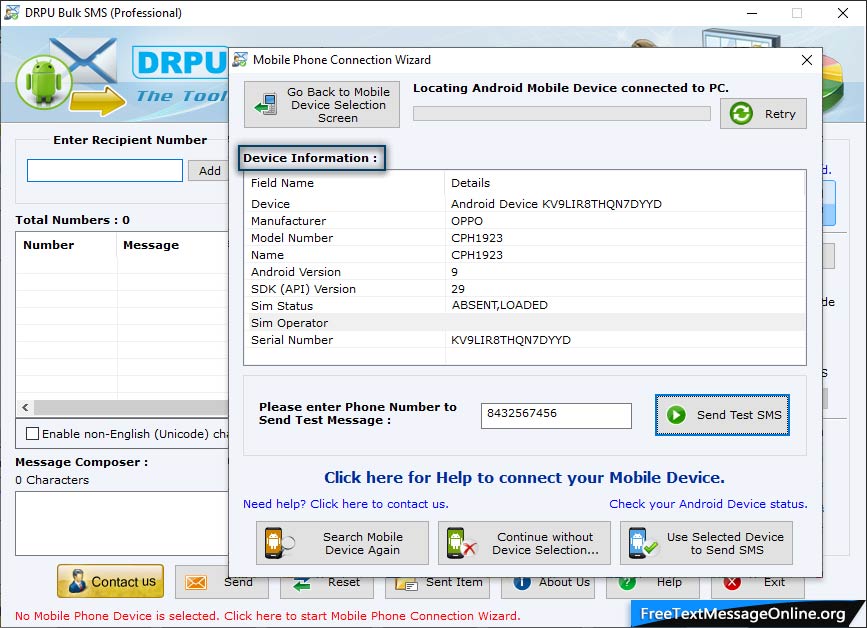Screen dimensions: 867x628
Task: Open the Contact us button
Action: coord(110,581)
